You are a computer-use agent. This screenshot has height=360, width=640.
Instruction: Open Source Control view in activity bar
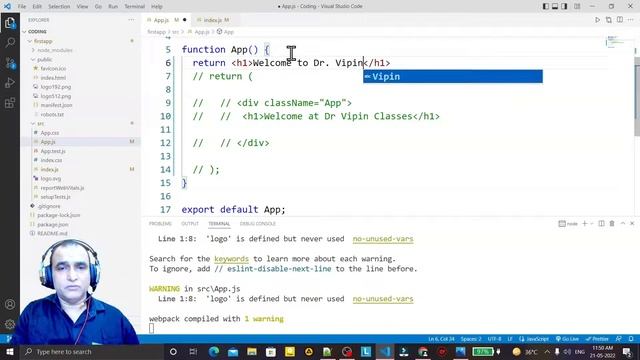click(10, 62)
